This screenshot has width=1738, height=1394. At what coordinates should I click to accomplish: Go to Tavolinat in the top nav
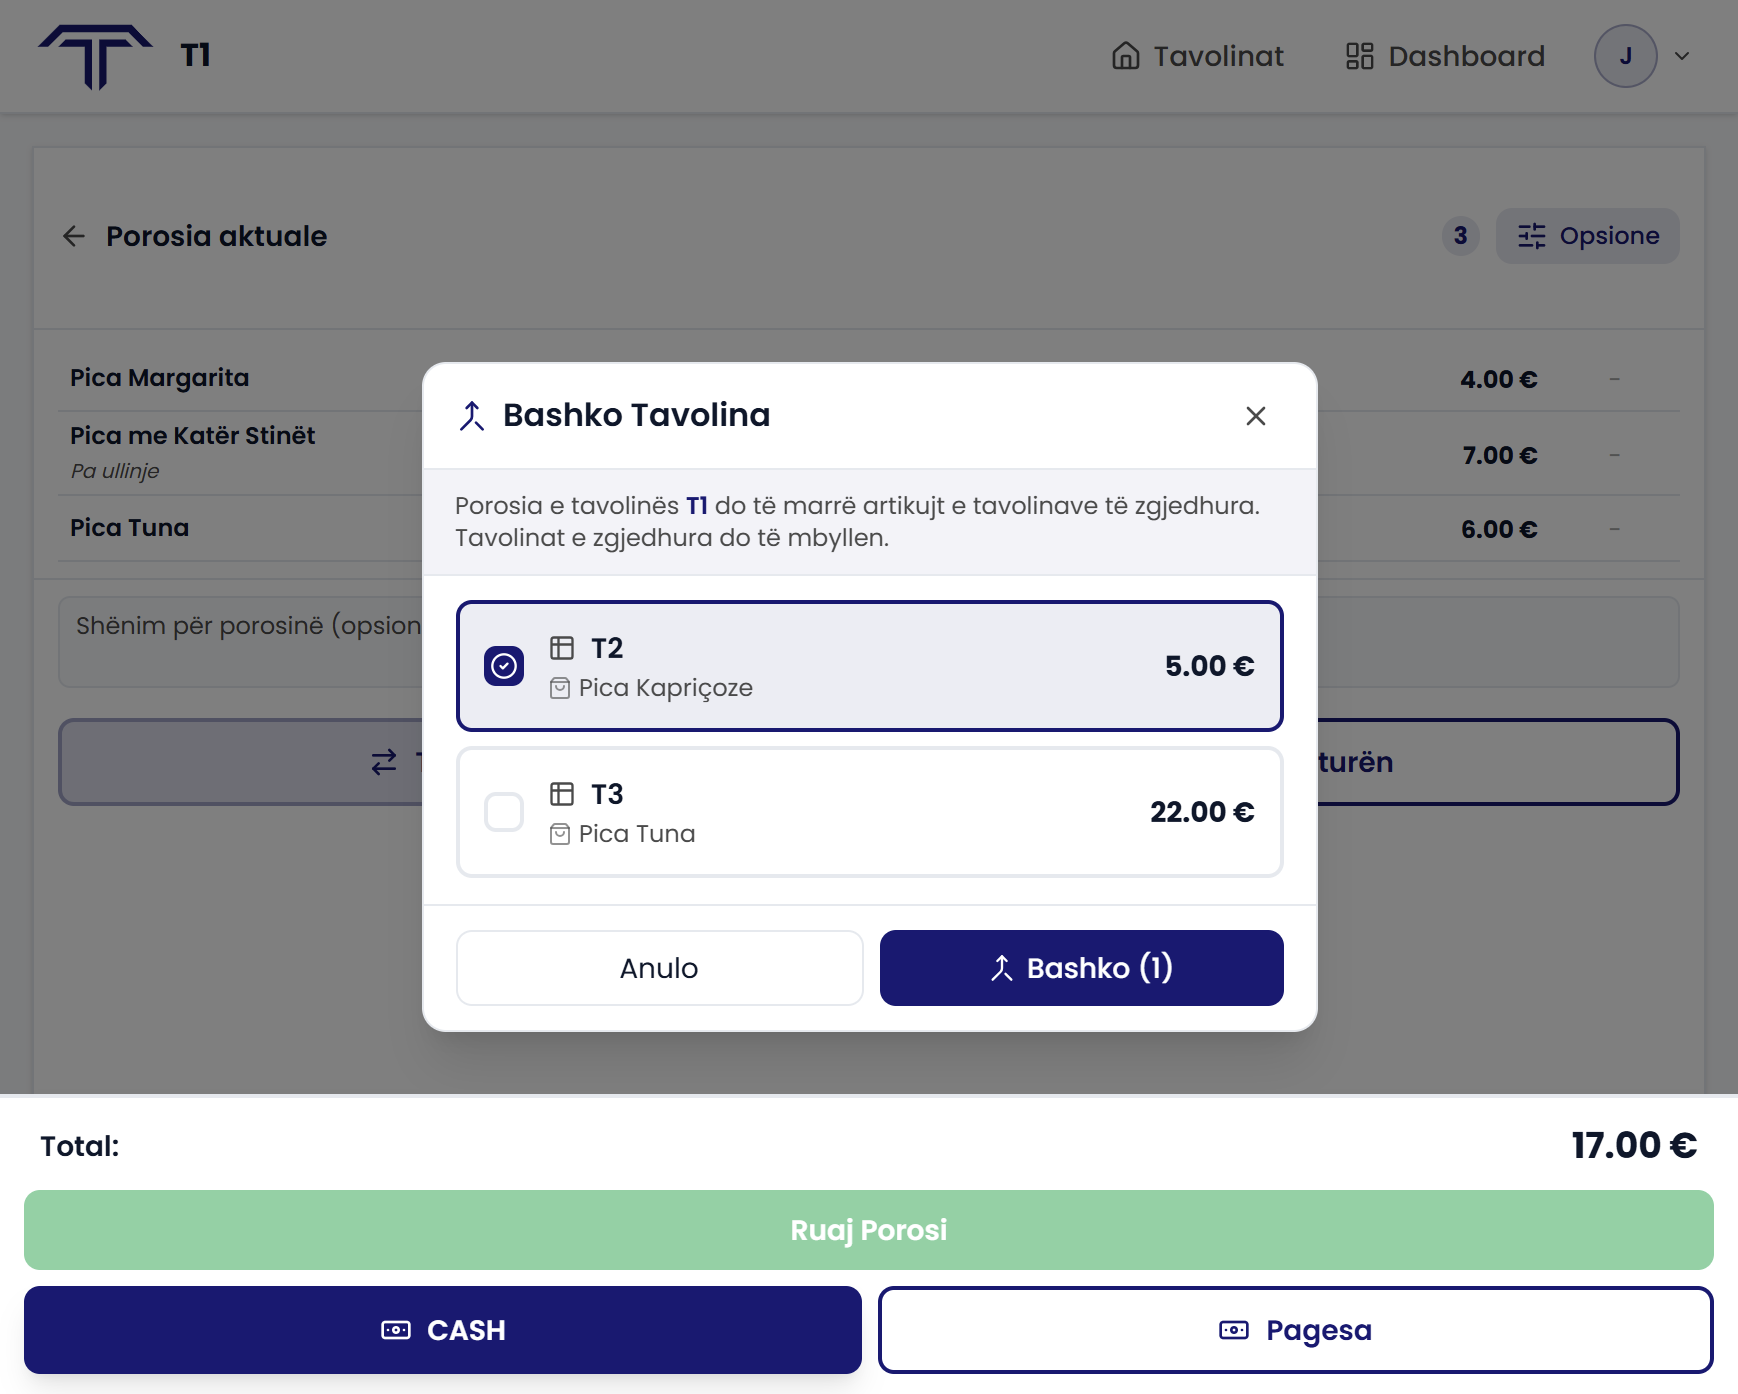pos(1197,56)
